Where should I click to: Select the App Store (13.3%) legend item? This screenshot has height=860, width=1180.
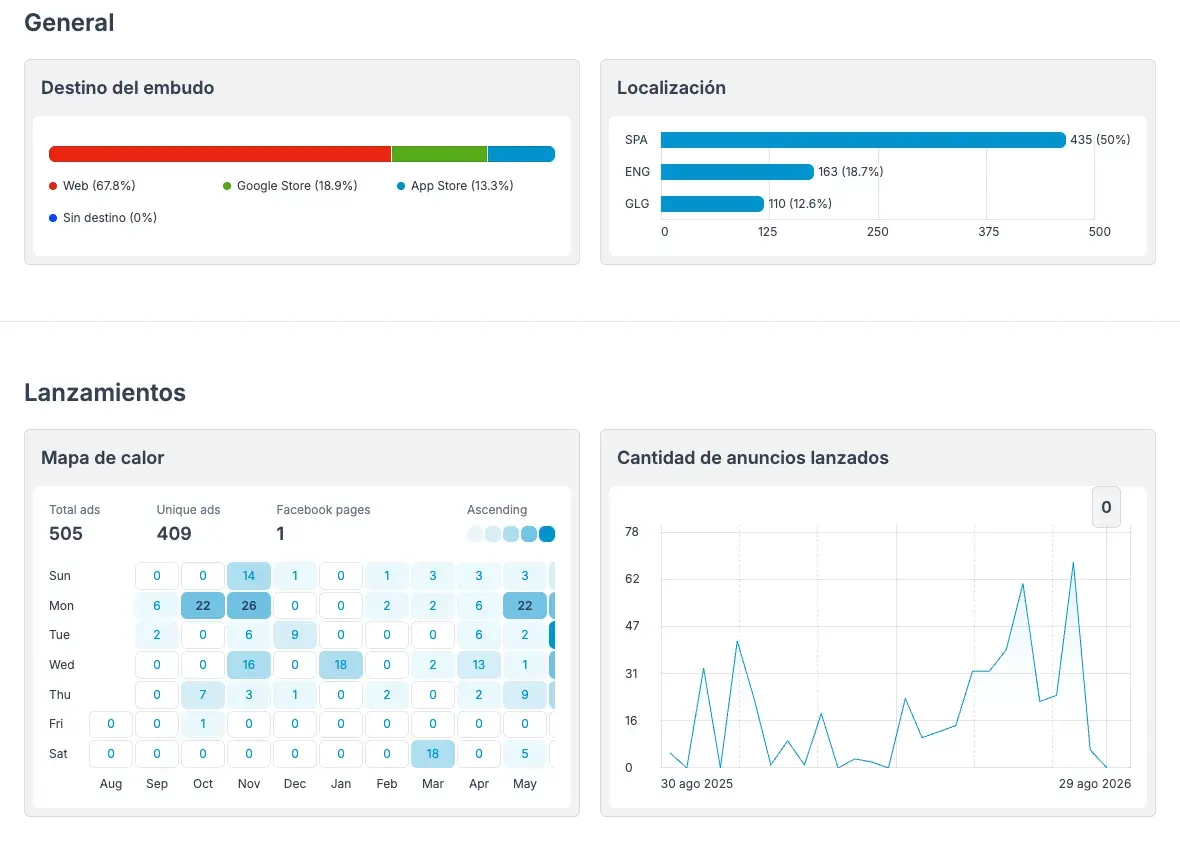(x=455, y=186)
